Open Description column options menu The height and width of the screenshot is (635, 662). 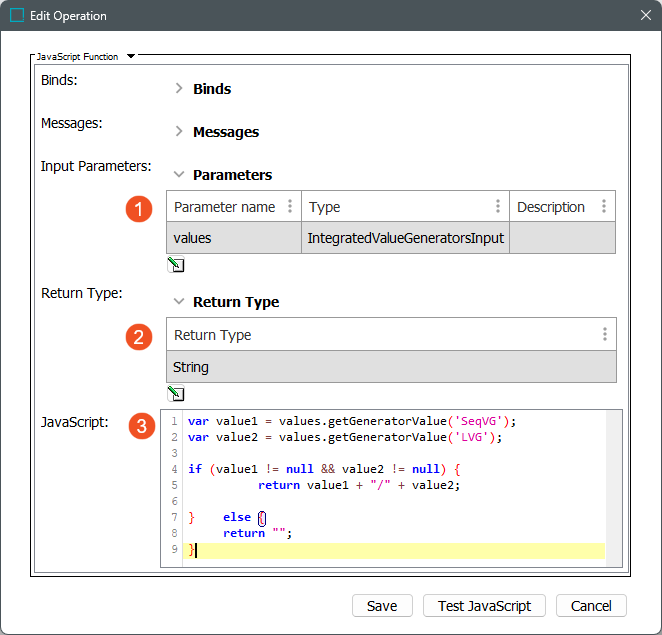604,207
